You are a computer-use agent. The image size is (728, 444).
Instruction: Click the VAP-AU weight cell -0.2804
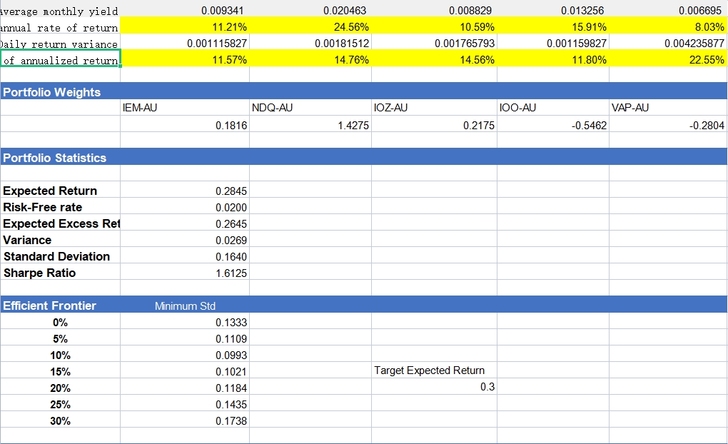tap(668, 125)
